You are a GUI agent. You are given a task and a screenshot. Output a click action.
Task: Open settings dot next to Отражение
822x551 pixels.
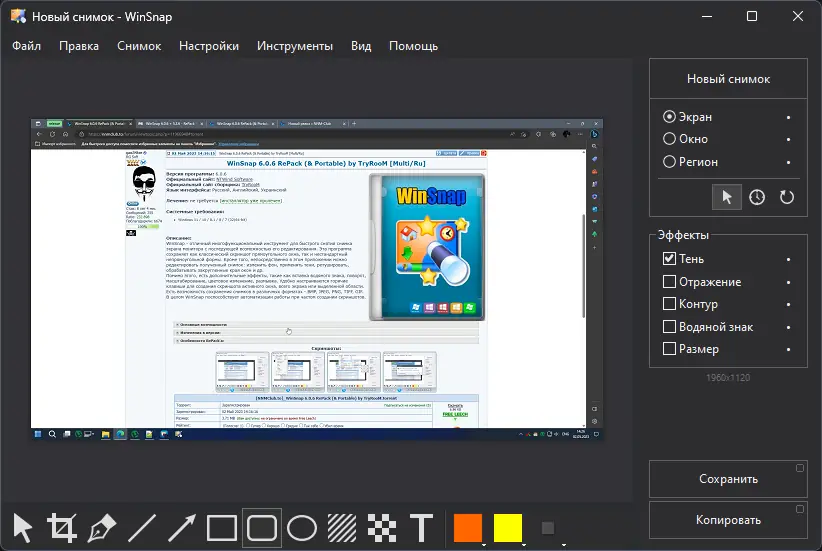tap(788, 283)
